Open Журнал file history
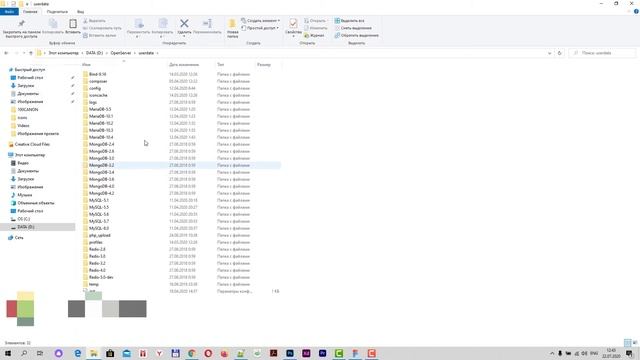Screen dimensions: 640x360 coord(314,36)
